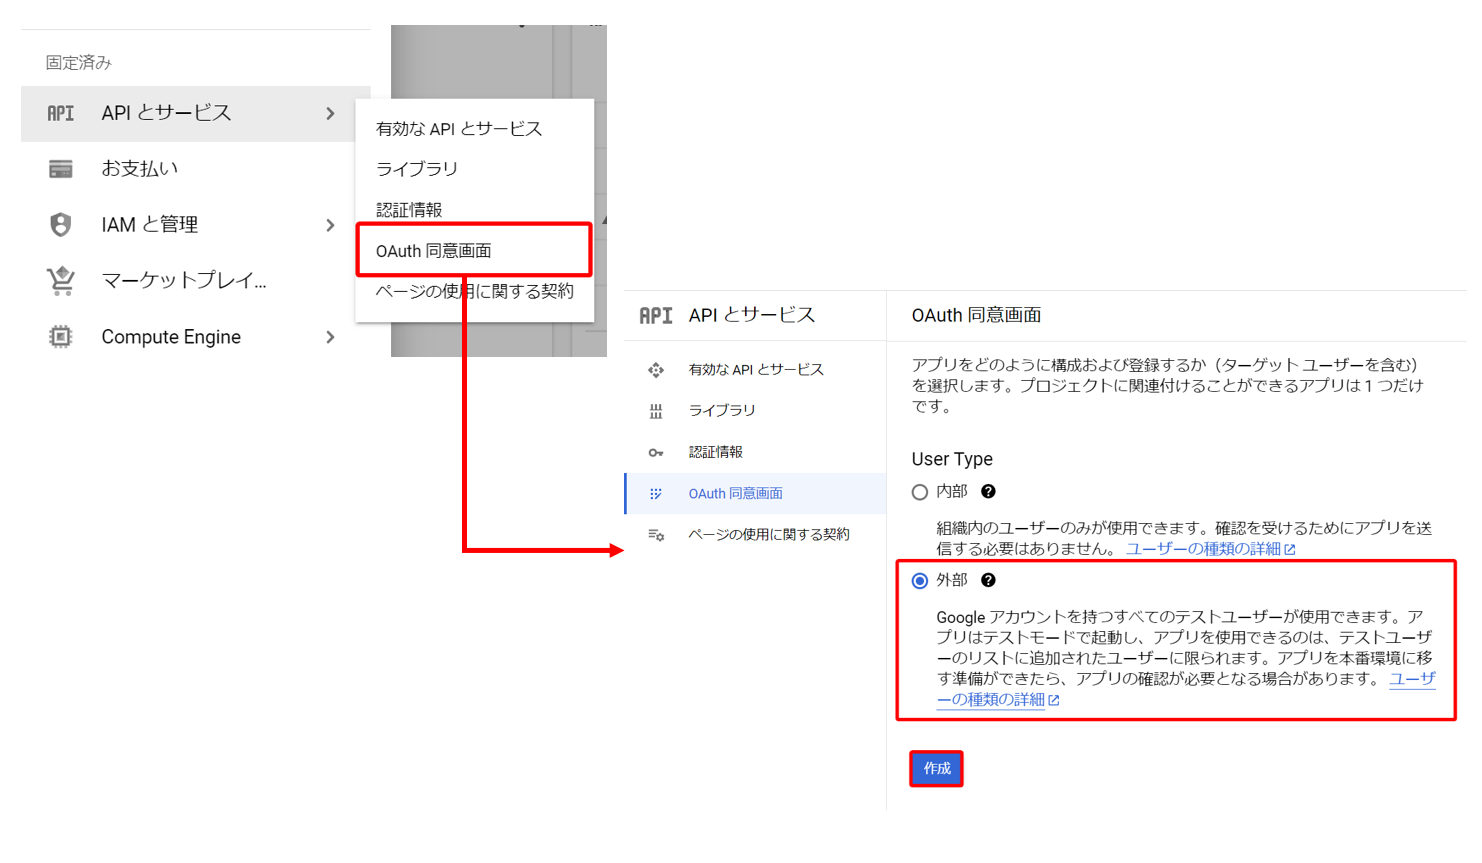The height and width of the screenshot is (863, 1482).
Task: Expand the IAM と管理 submenu chevron
Action: (330, 224)
